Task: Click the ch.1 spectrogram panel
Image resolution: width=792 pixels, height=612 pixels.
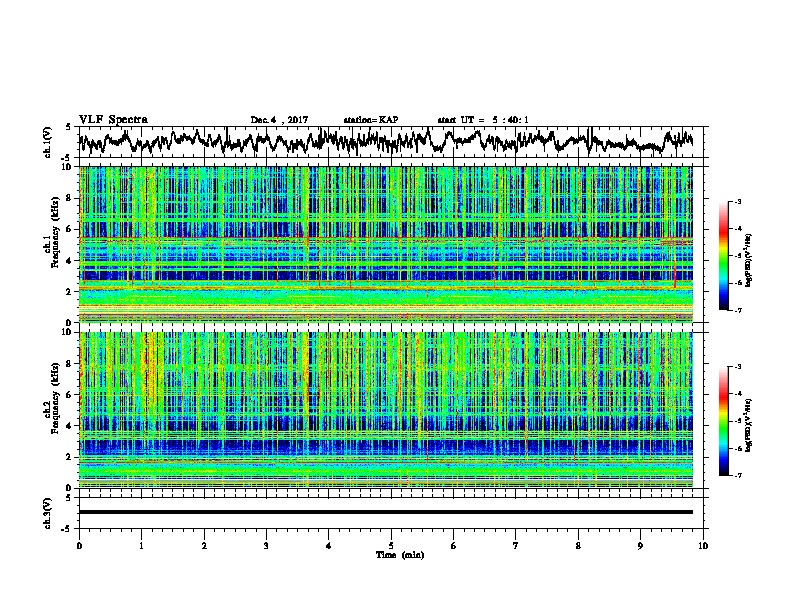Action: coord(386,244)
